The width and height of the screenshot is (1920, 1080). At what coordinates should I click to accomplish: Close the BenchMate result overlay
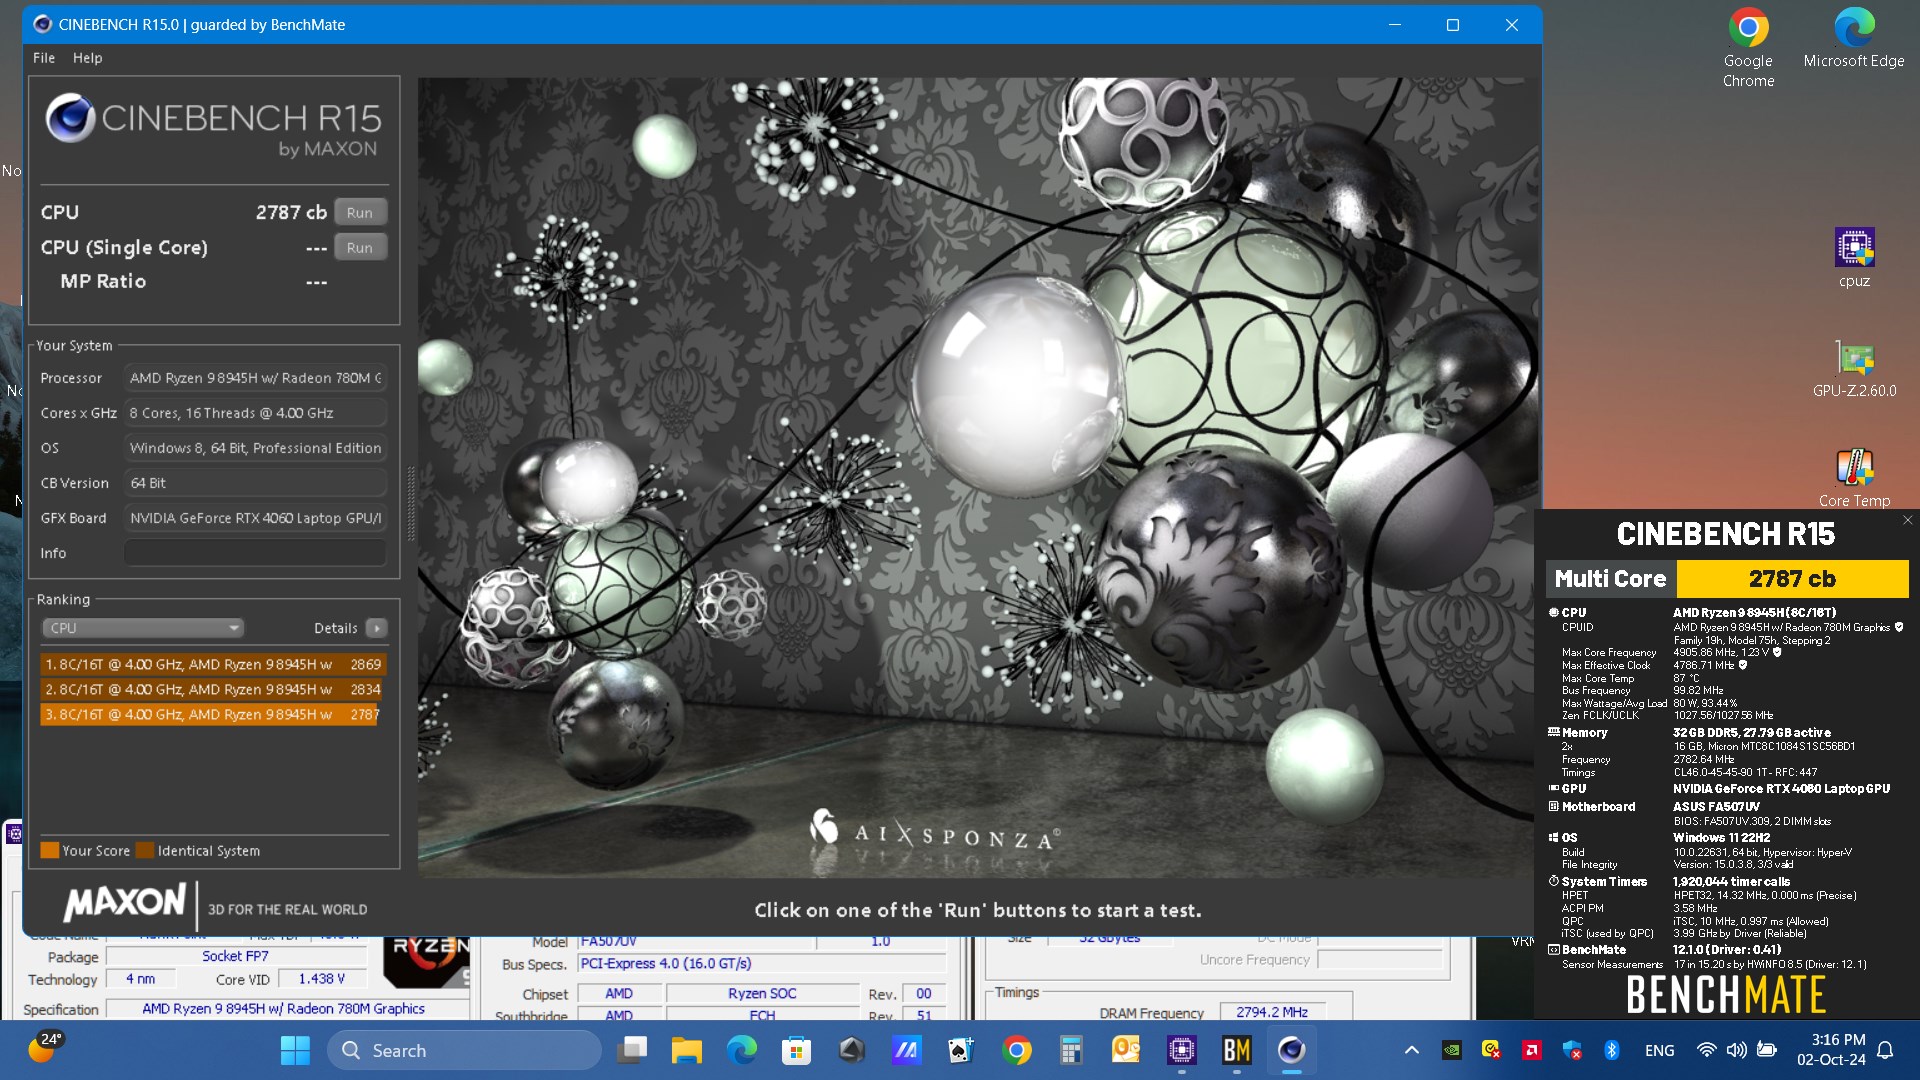pyautogui.click(x=1907, y=520)
